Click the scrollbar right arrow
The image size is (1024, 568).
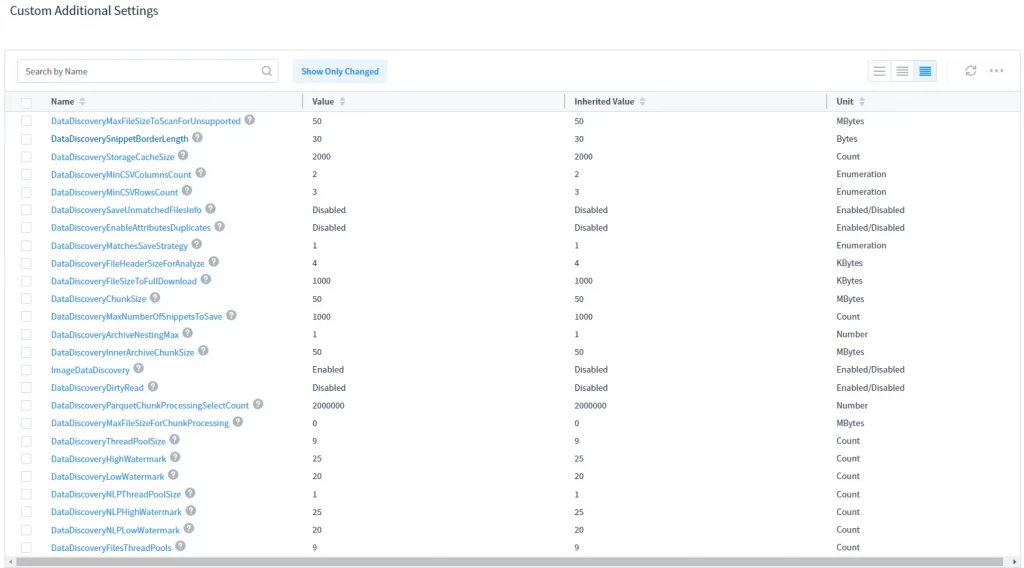point(1014,561)
